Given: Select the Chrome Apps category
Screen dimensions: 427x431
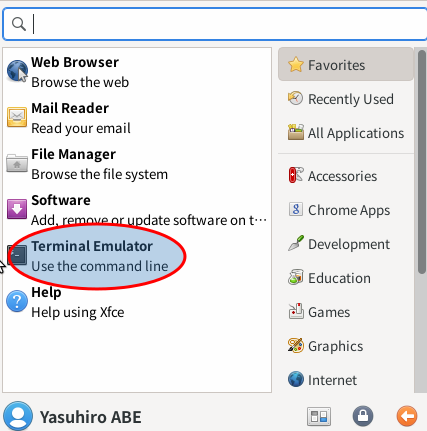Looking at the screenshot, I should coord(346,210).
